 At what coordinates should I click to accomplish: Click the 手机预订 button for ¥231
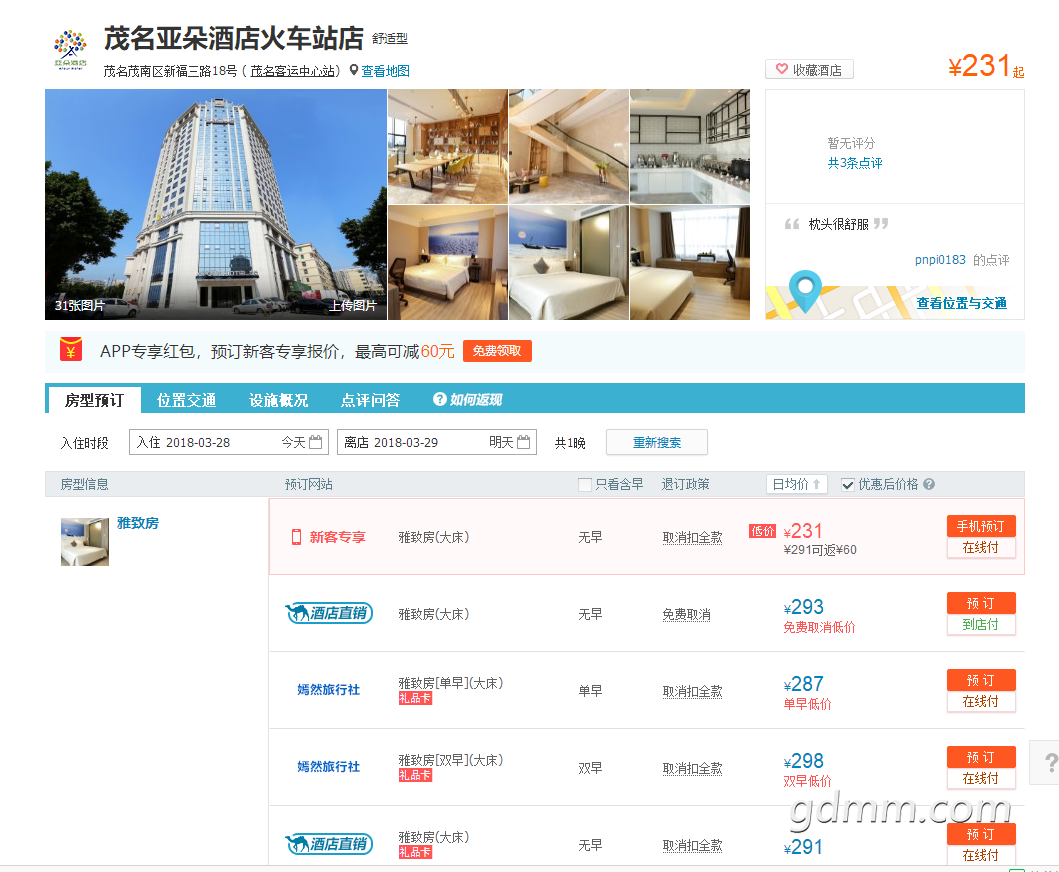[981, 526]
